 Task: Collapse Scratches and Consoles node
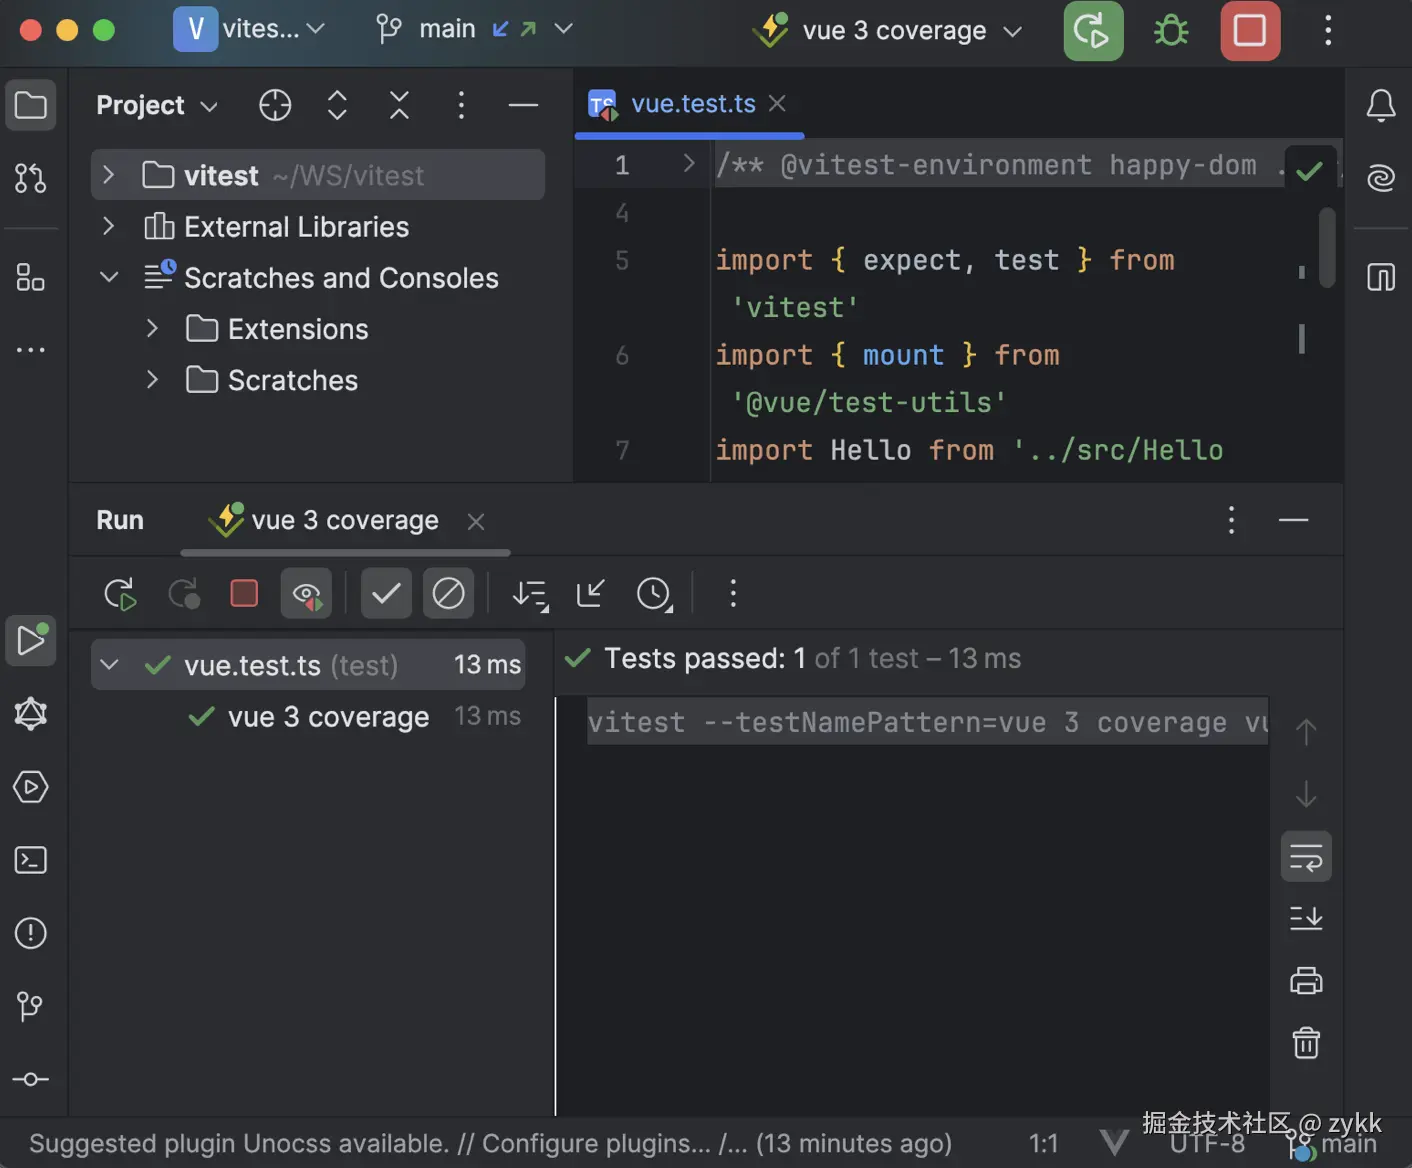click(x=109, y=278)
